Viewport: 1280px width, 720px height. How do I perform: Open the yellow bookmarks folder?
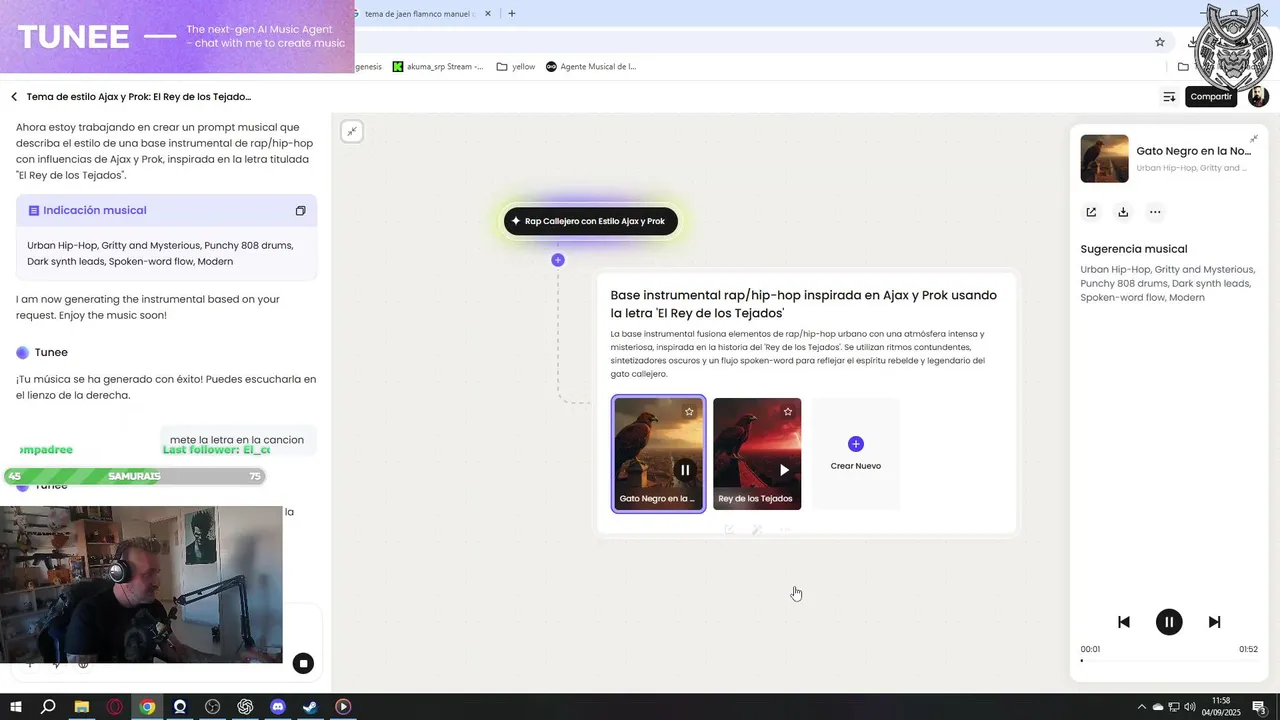(x=516, y=67)
